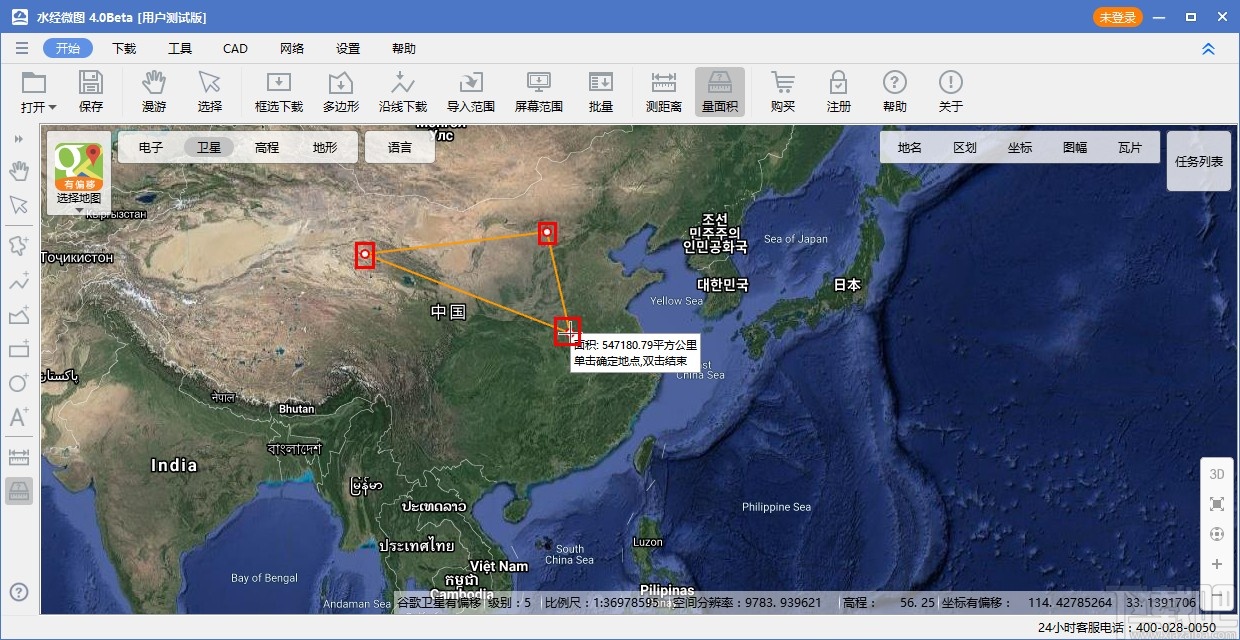Pick the sidebar draw-line tool

pyautogui.click(x=19, y=281)
